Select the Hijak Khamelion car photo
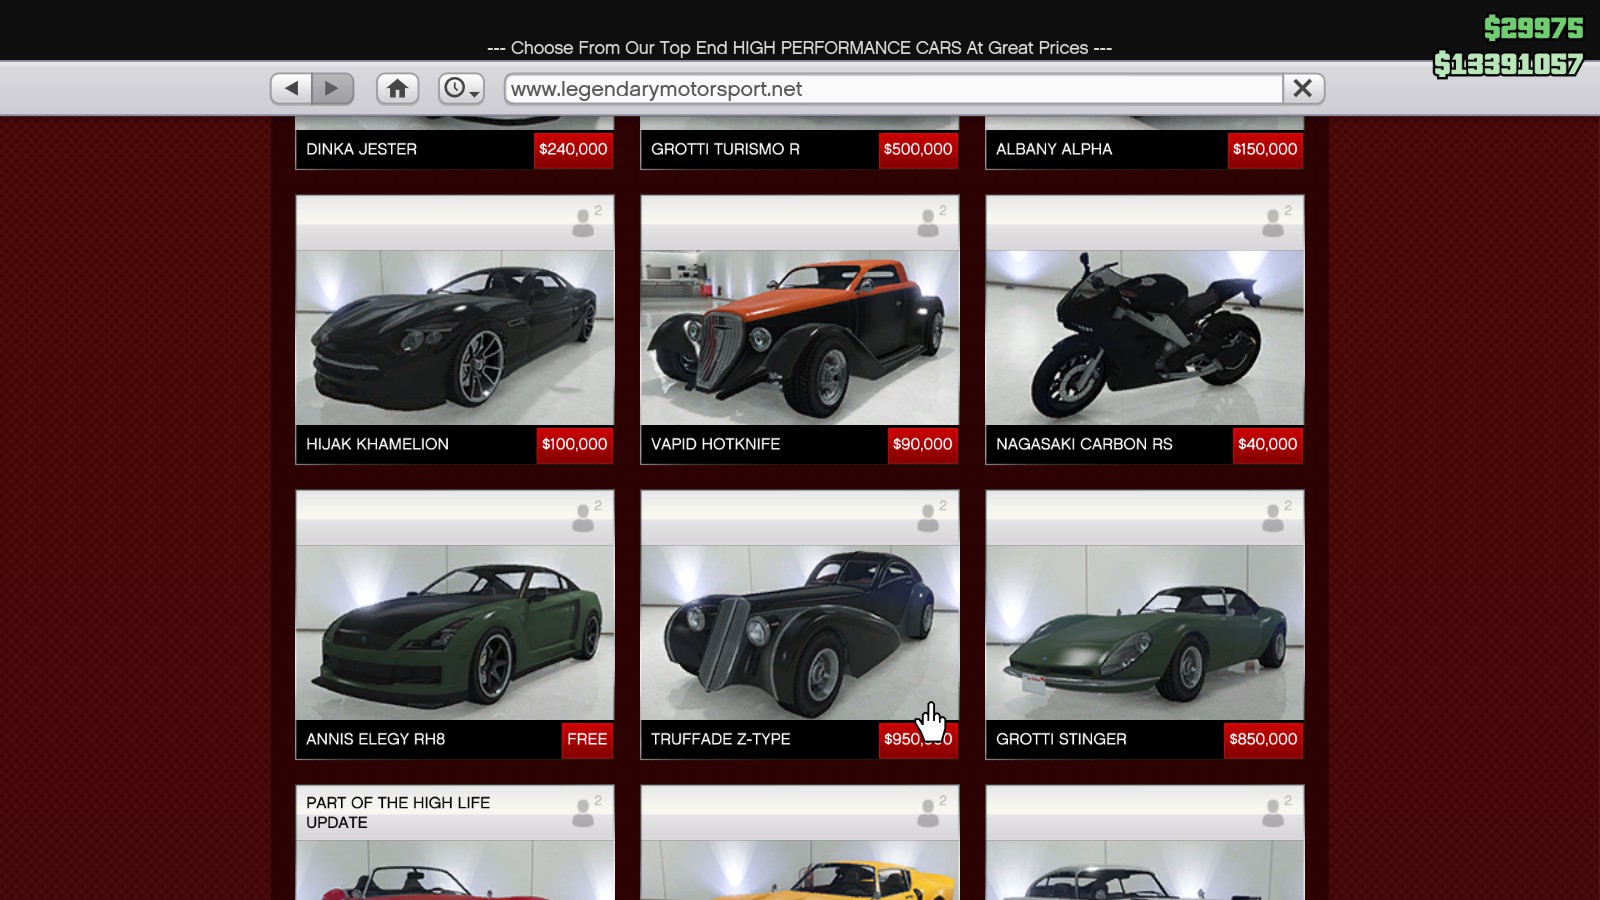This screenshot has height=900, width=1600. click(455, 337)
